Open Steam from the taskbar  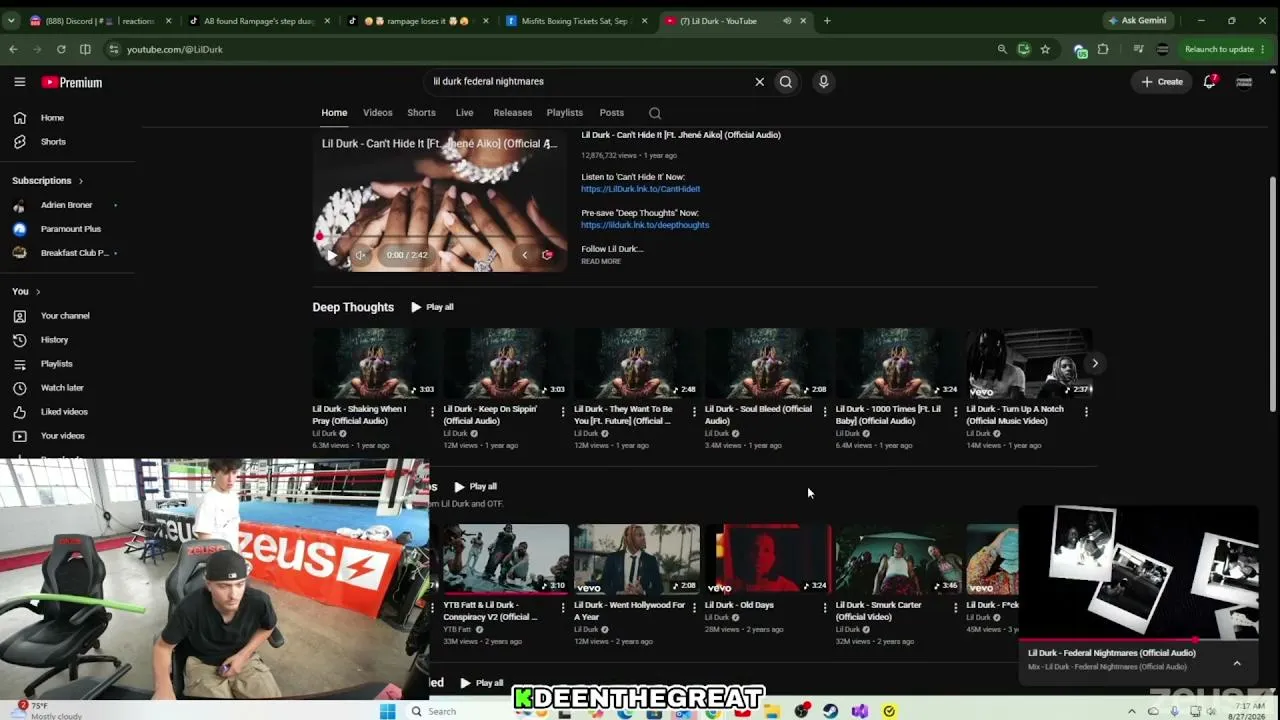pyautogui.click(x=830, y=711)
